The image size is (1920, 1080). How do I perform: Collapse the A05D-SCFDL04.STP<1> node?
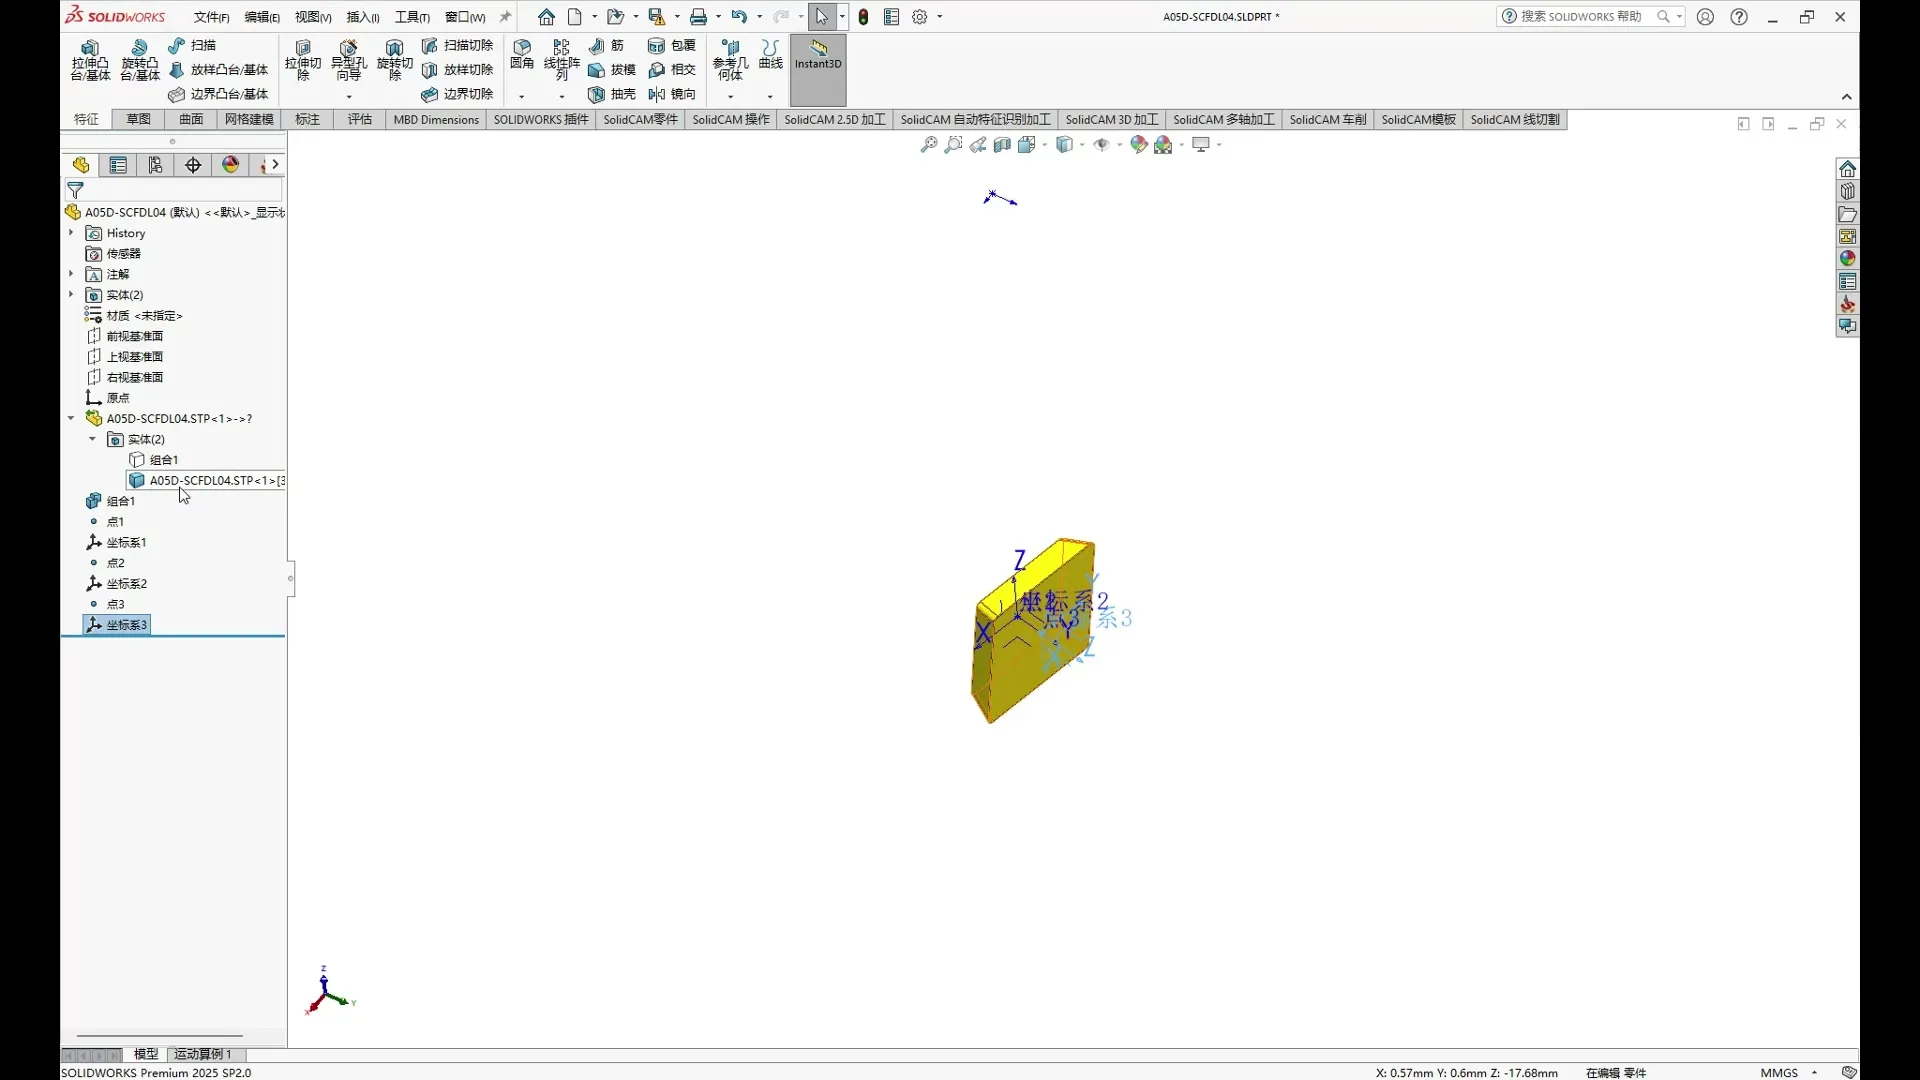[x=71, y=418]
